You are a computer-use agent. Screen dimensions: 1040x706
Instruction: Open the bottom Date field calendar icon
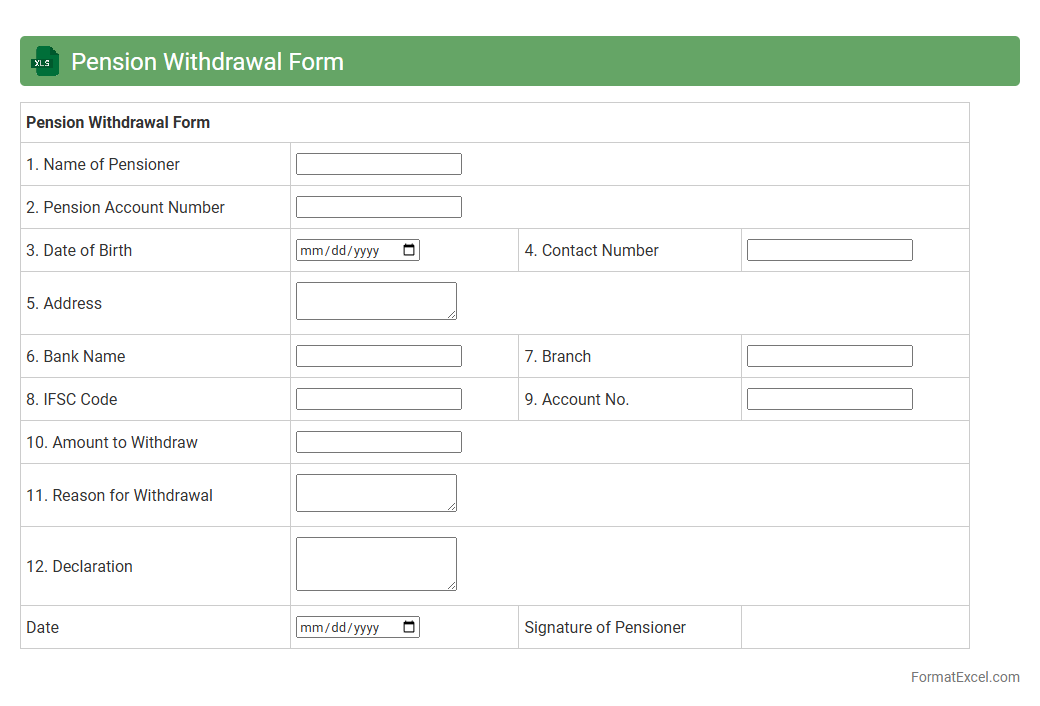click(409, 627)
